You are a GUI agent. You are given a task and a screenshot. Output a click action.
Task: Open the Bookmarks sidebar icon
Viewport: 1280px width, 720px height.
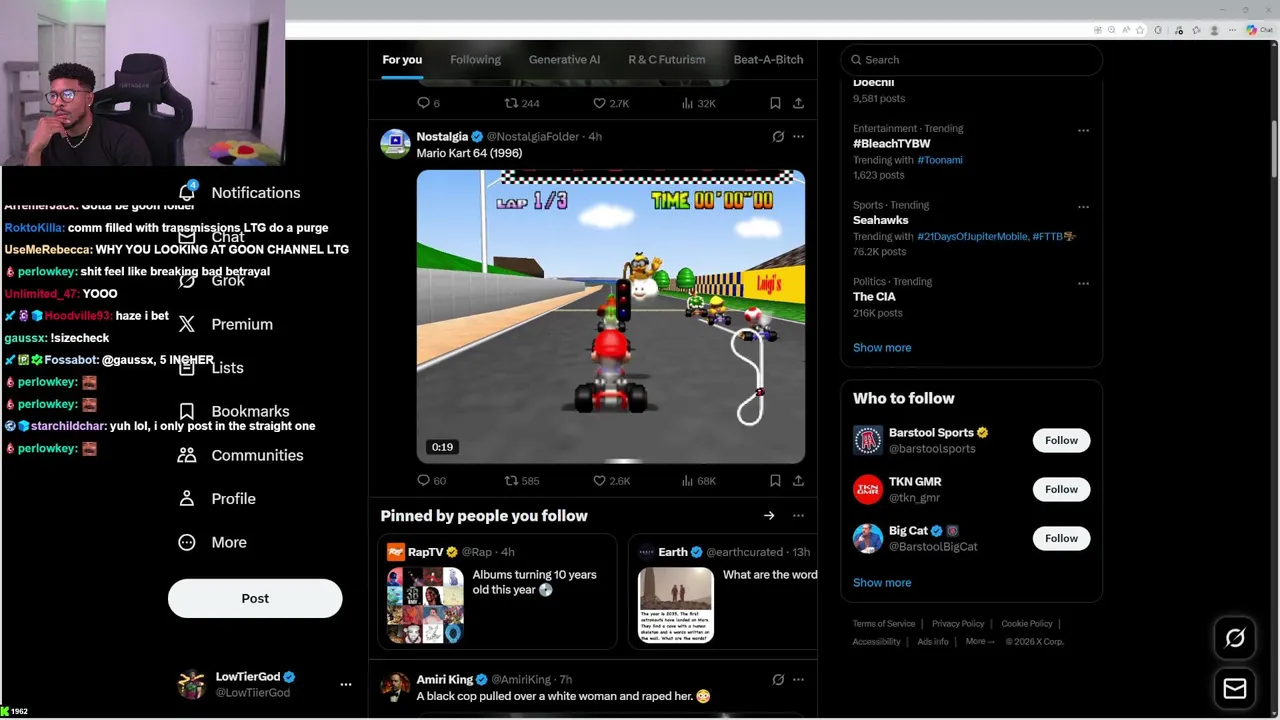click(187, 411)
